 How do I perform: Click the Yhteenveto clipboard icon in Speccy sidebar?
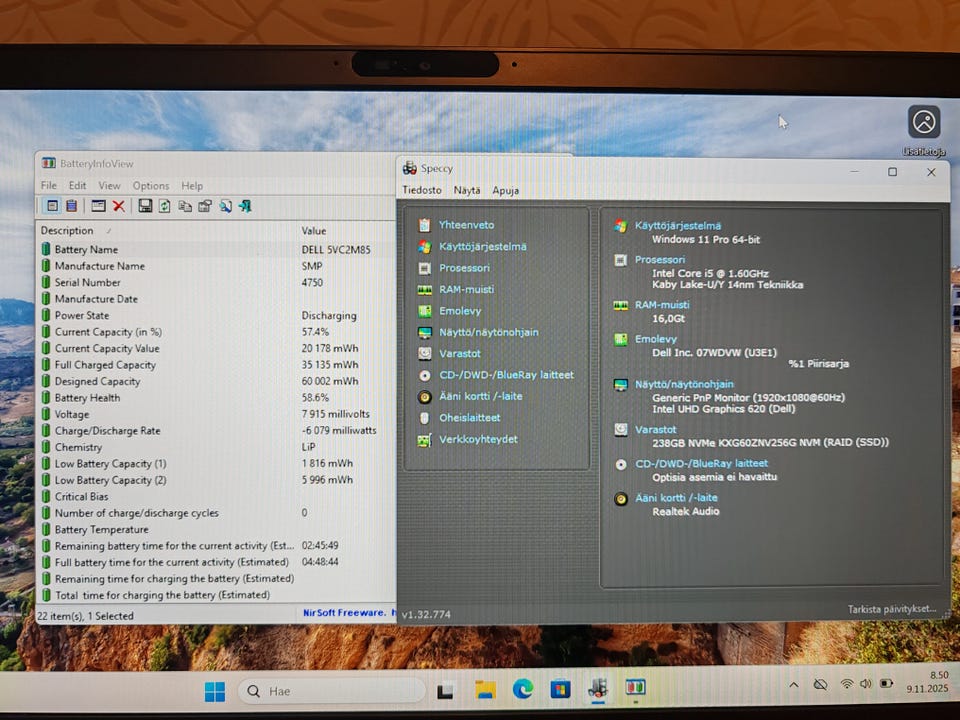[424, 225]
